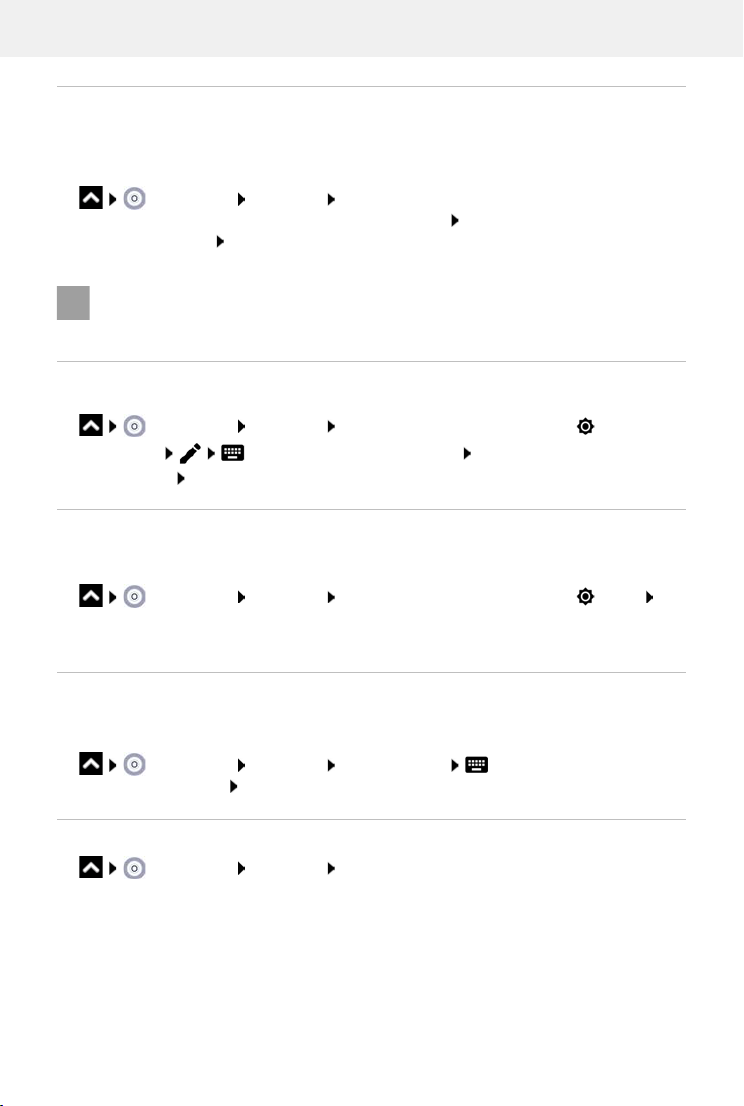Image resolution: width=744 pixels, height=1106 pixels.
Task: Click the arrow directly before the lower keyboard icon
Action: coord(455,765)
